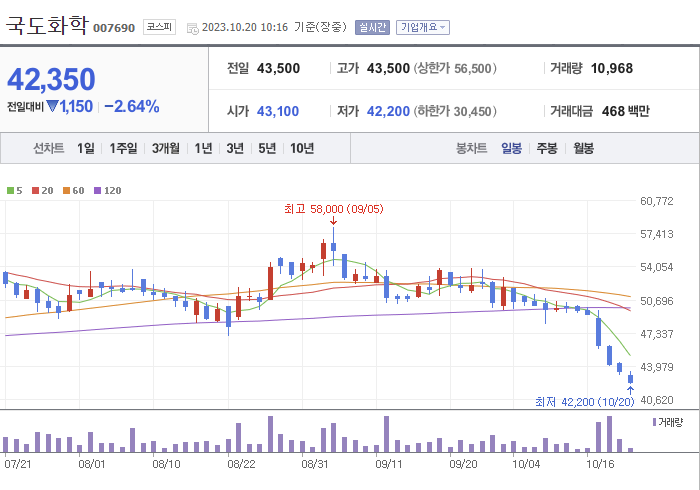Click the 실시간 real-time button

tap(372, 28)
